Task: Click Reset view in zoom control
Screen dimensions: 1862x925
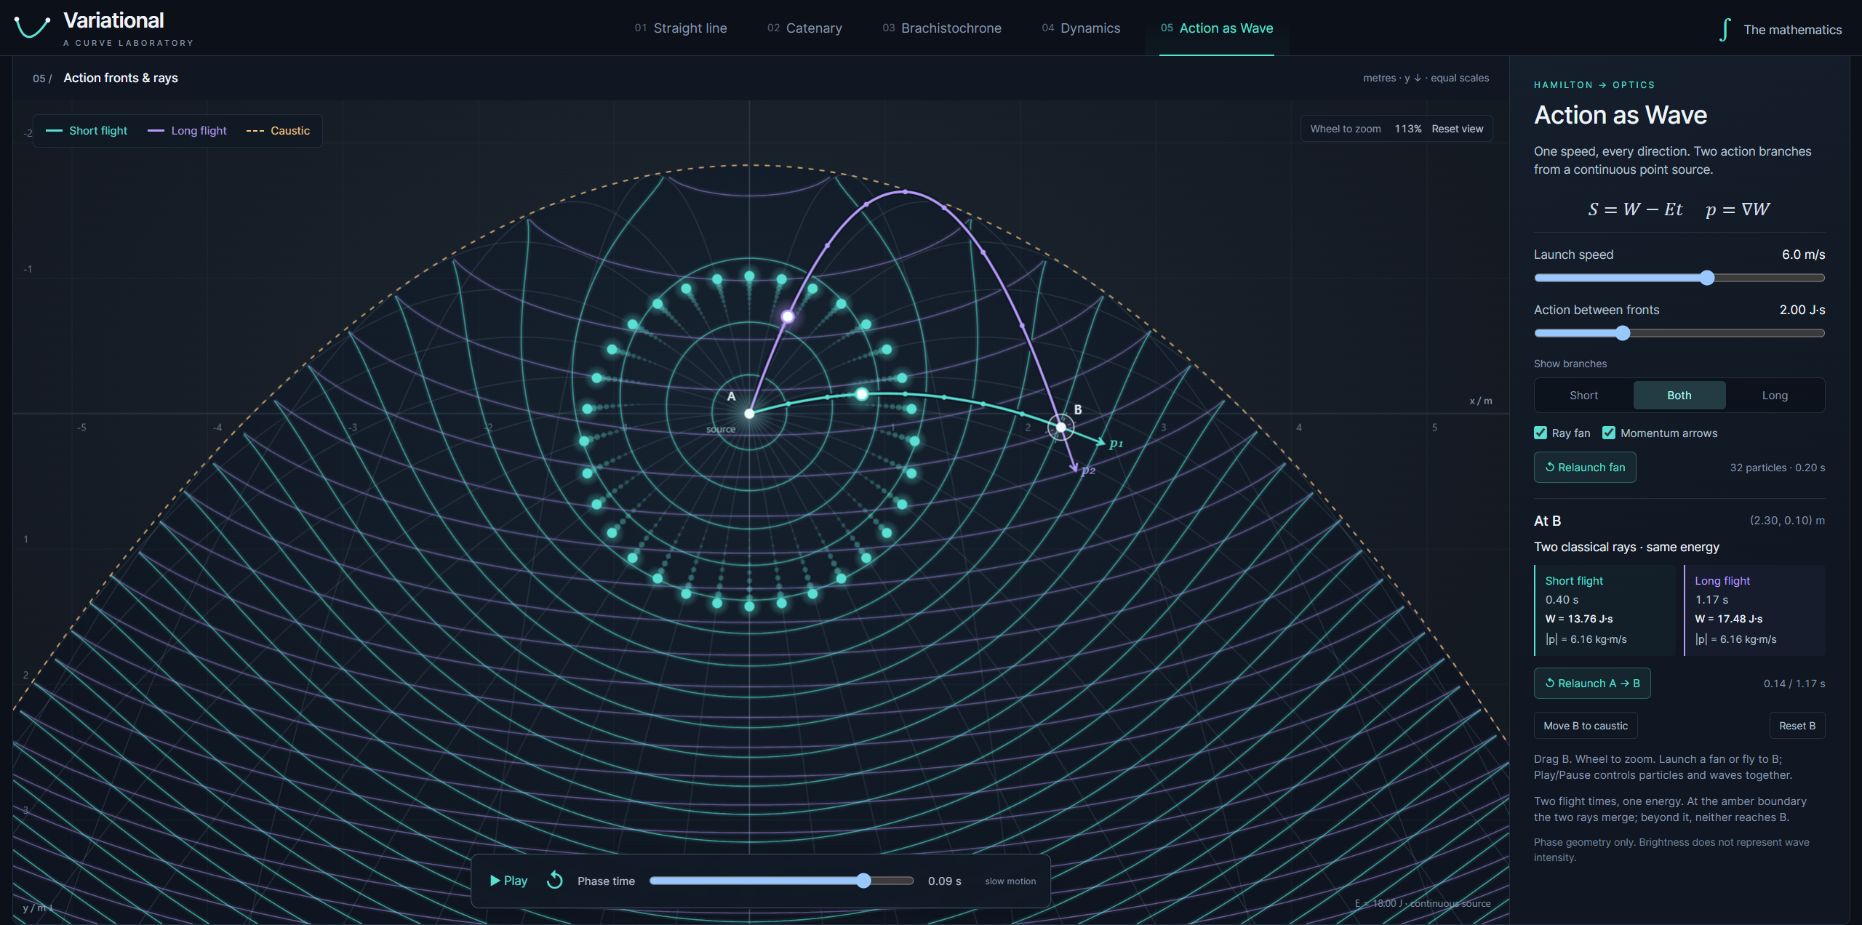Action: 1457,129
